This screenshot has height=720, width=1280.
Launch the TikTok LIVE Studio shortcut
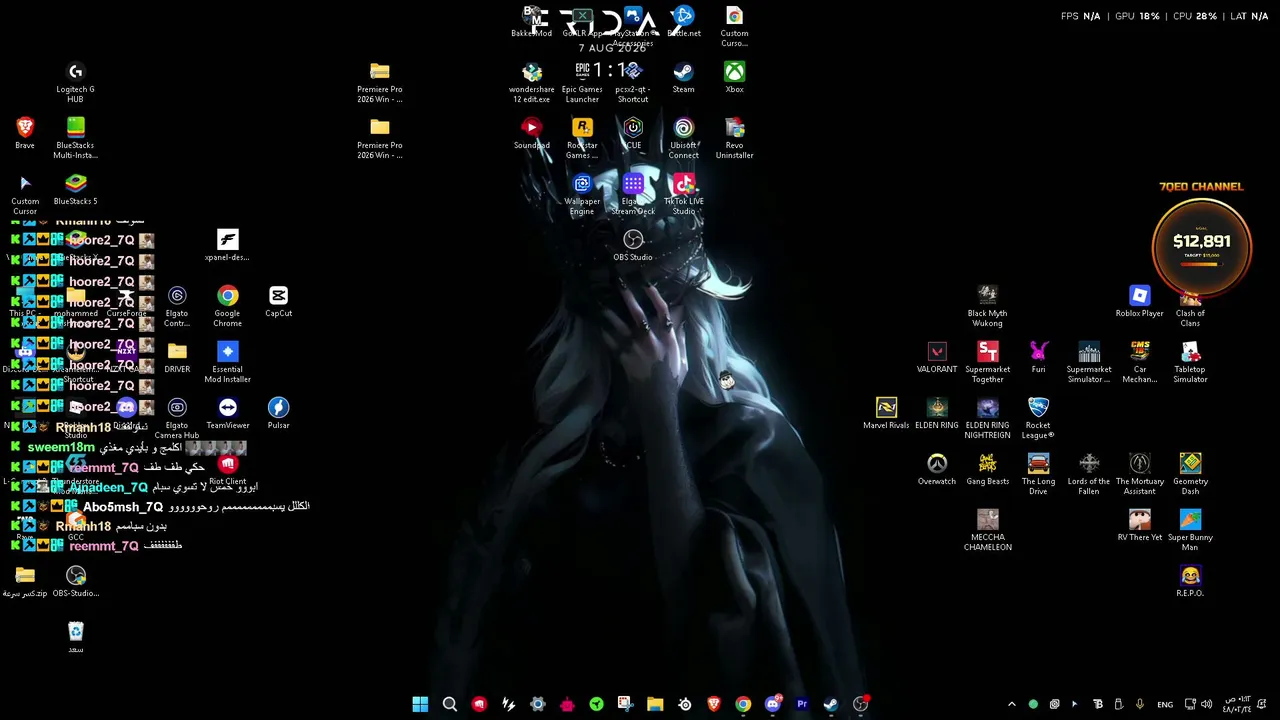click(x=683, y=194)
